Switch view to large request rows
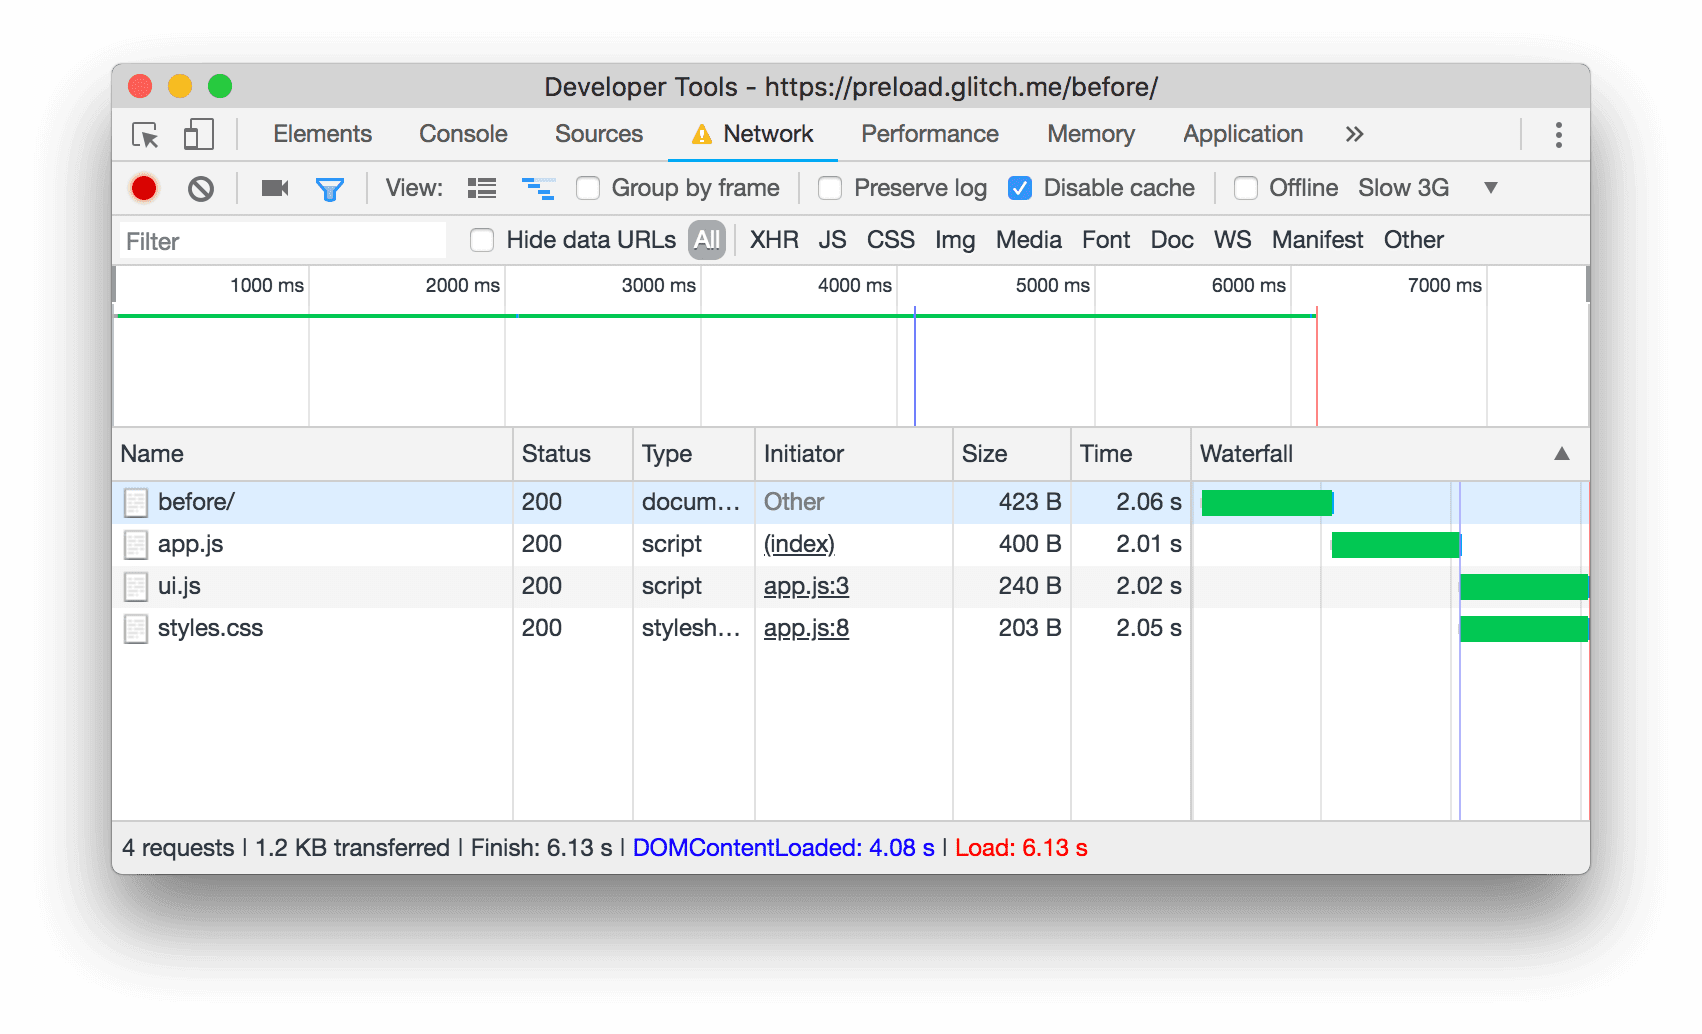The image size is (1702, 1034). pos(481,188)
